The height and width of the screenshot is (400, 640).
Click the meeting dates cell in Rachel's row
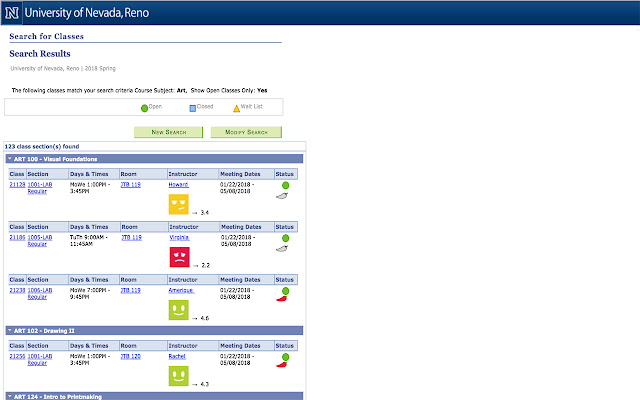[237, 360]
